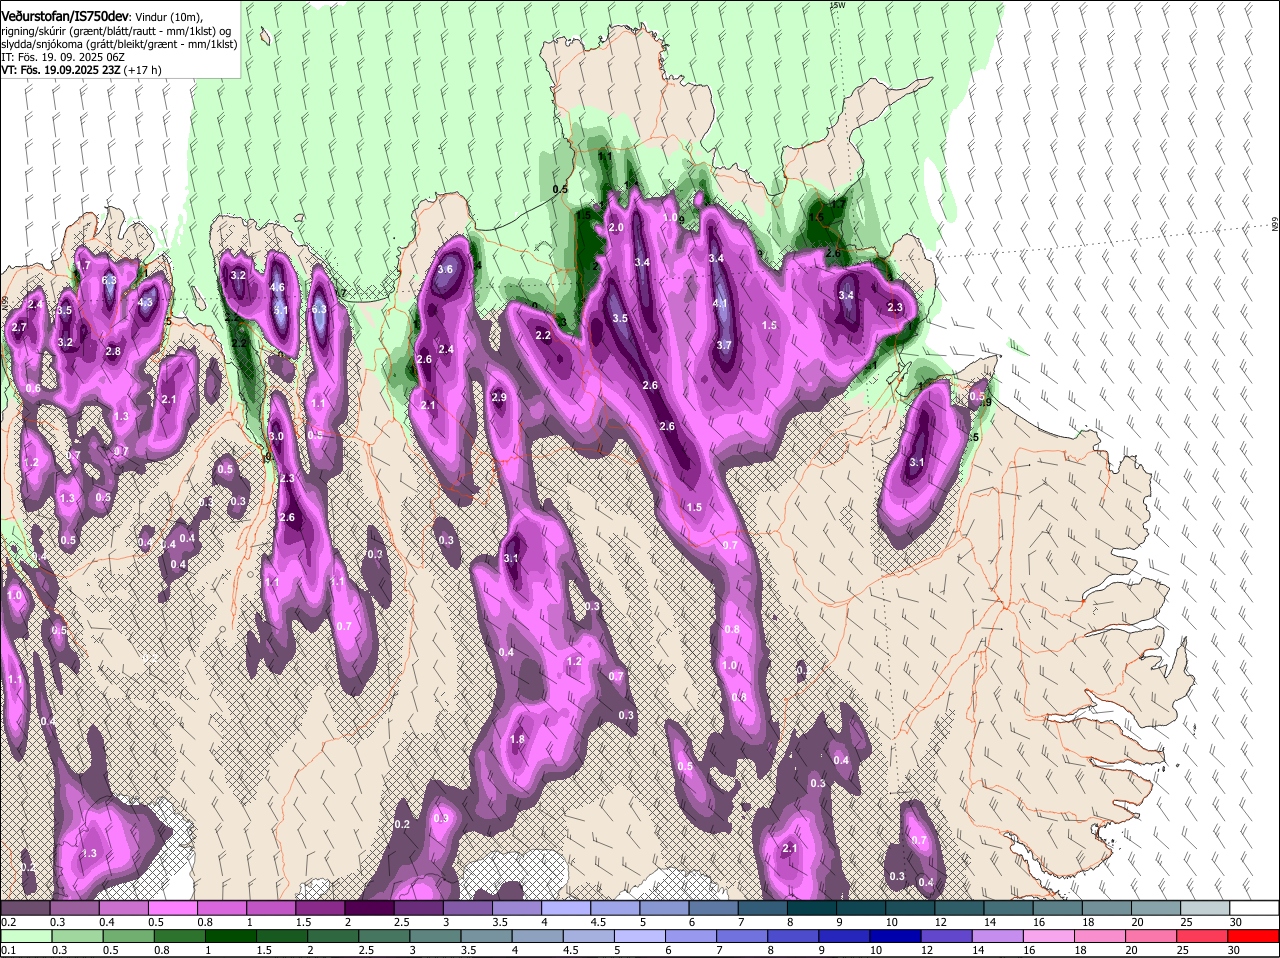Image resolution: width=1280 pixels, height=958 pixels.
Task: Click the Veðurstofan/IS750dev title text
Action: [67, 16]
